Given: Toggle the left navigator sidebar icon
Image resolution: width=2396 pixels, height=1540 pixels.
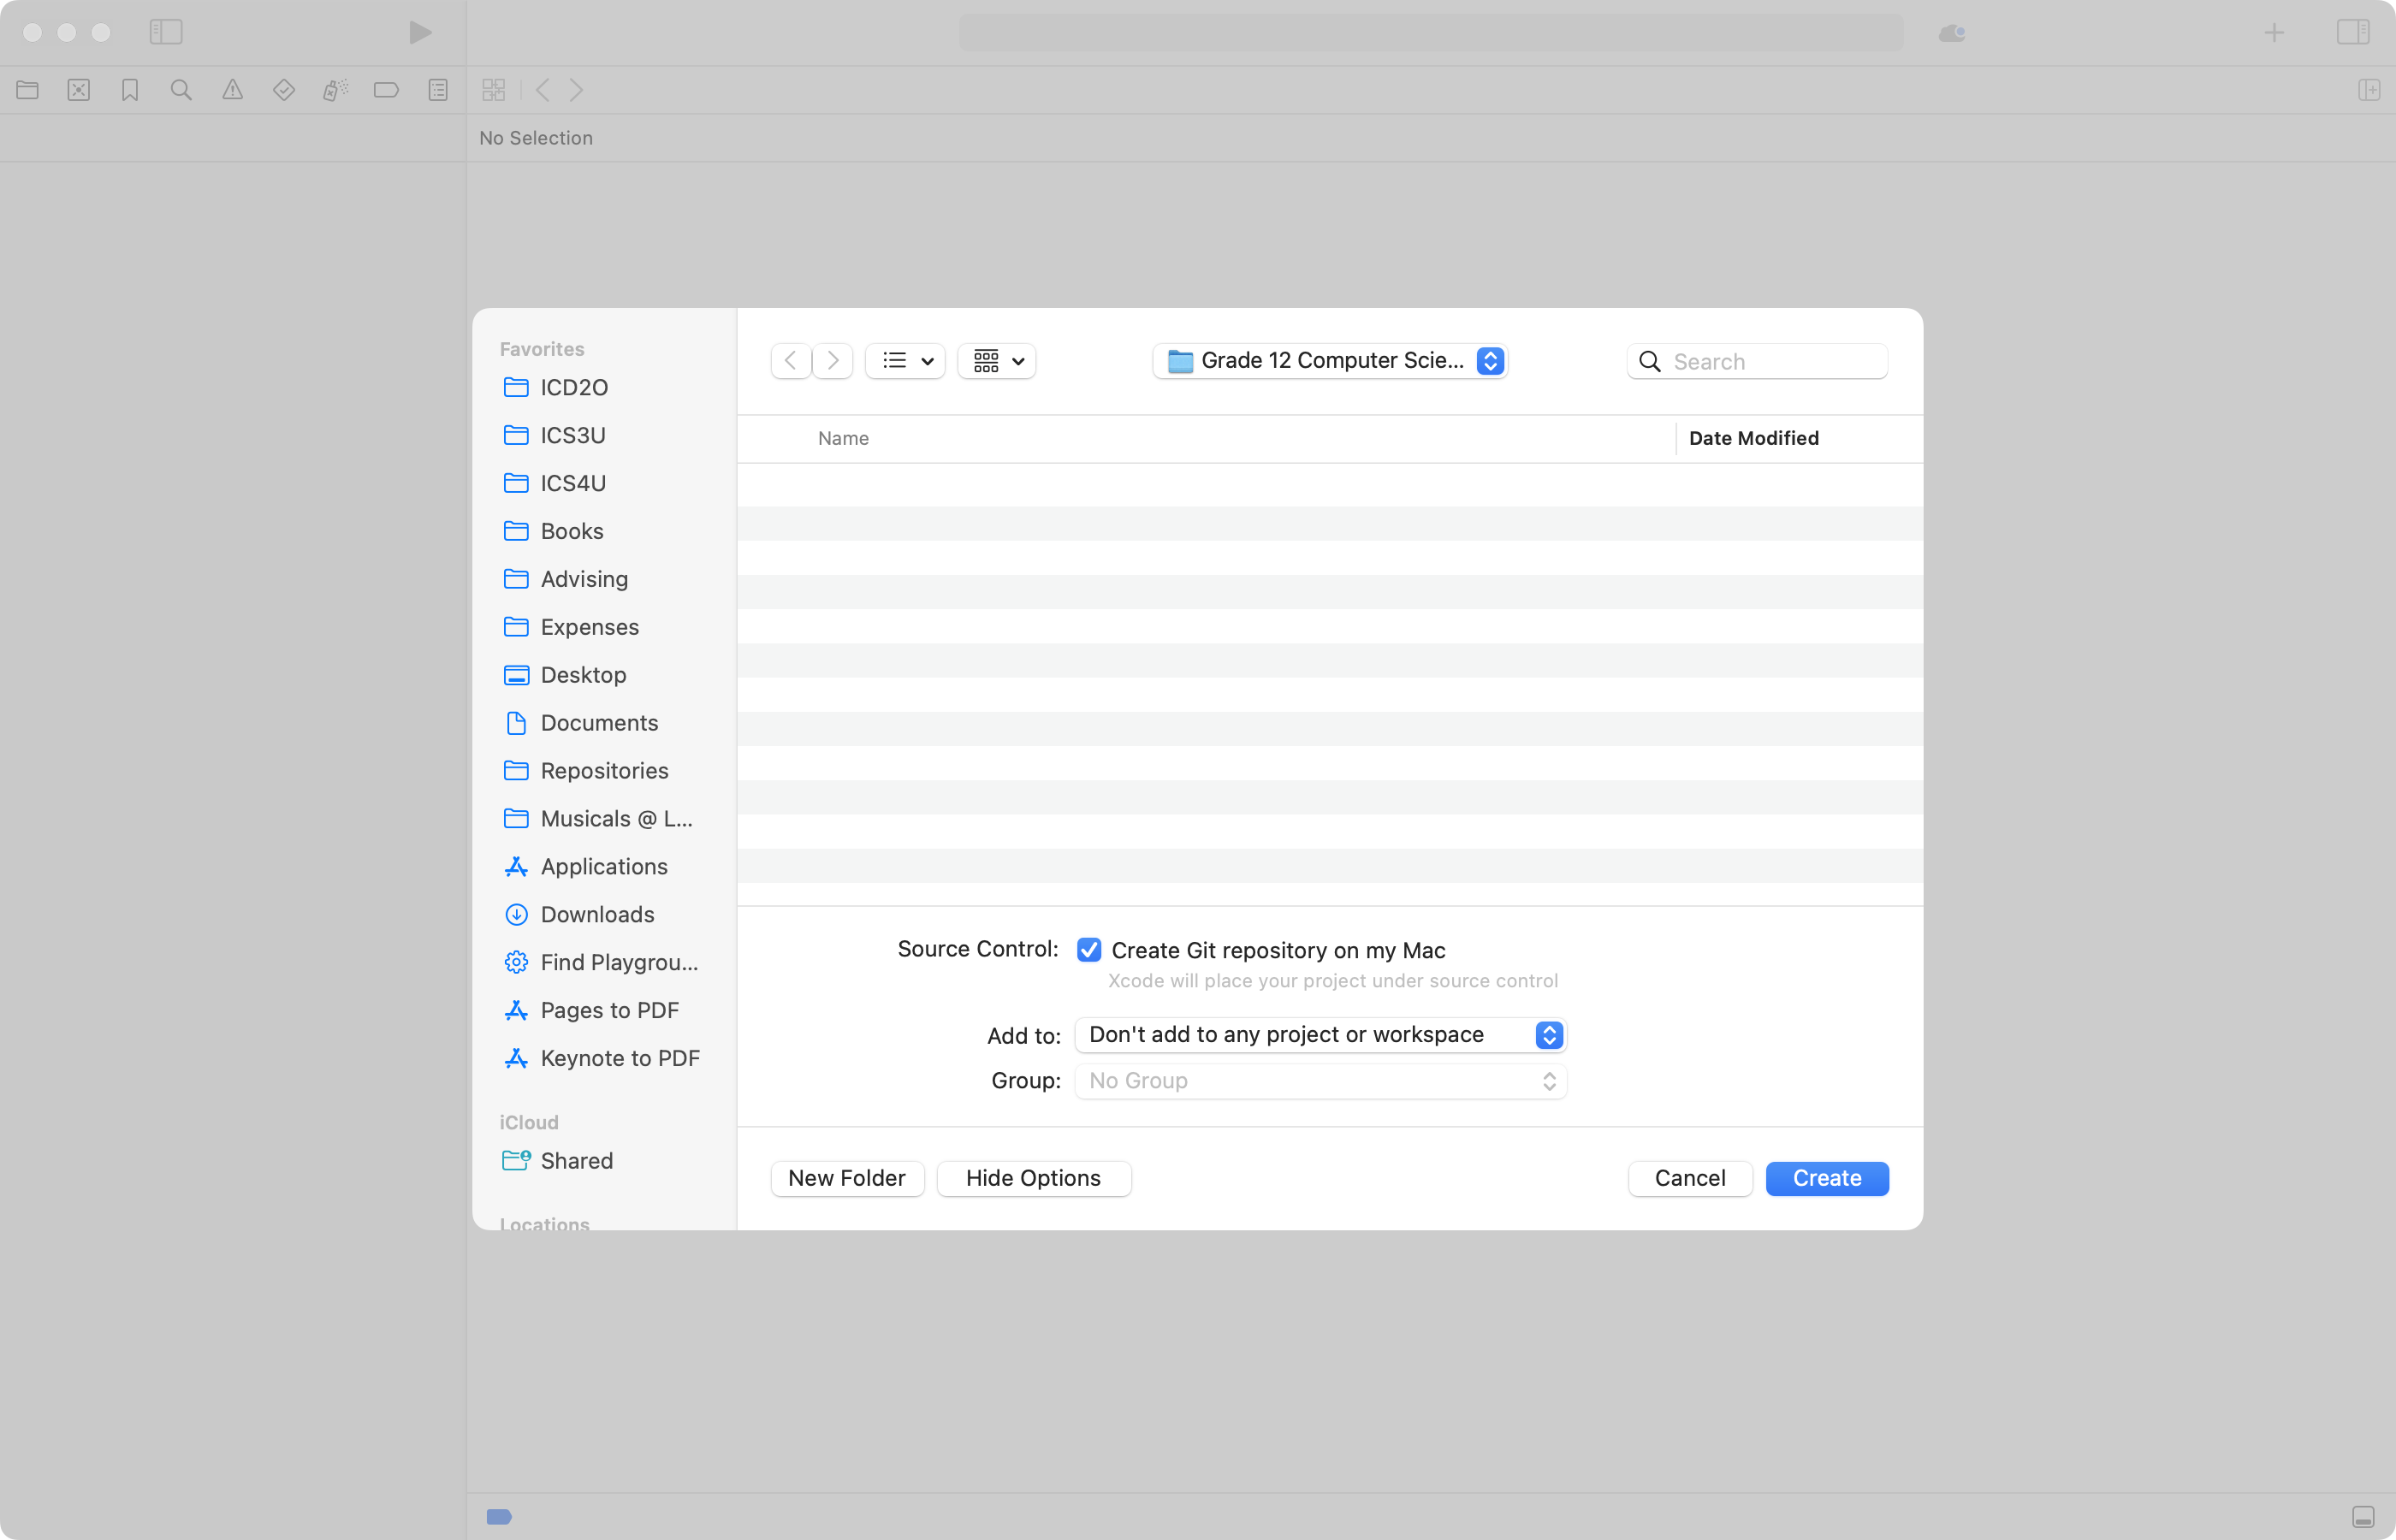Looking at the screenshot, I should point(166,32).
